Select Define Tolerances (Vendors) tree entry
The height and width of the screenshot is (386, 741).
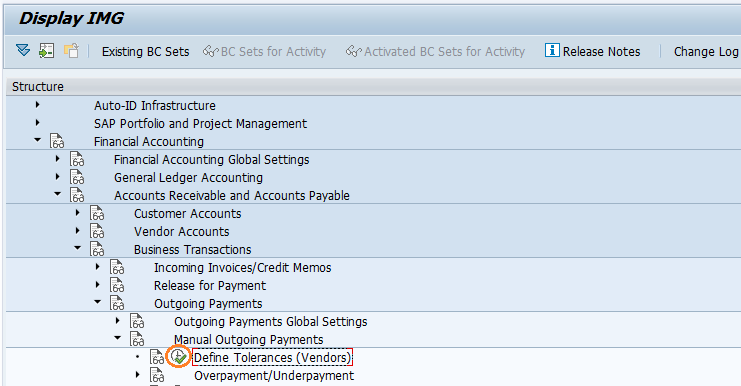click(x=273, y=358)
